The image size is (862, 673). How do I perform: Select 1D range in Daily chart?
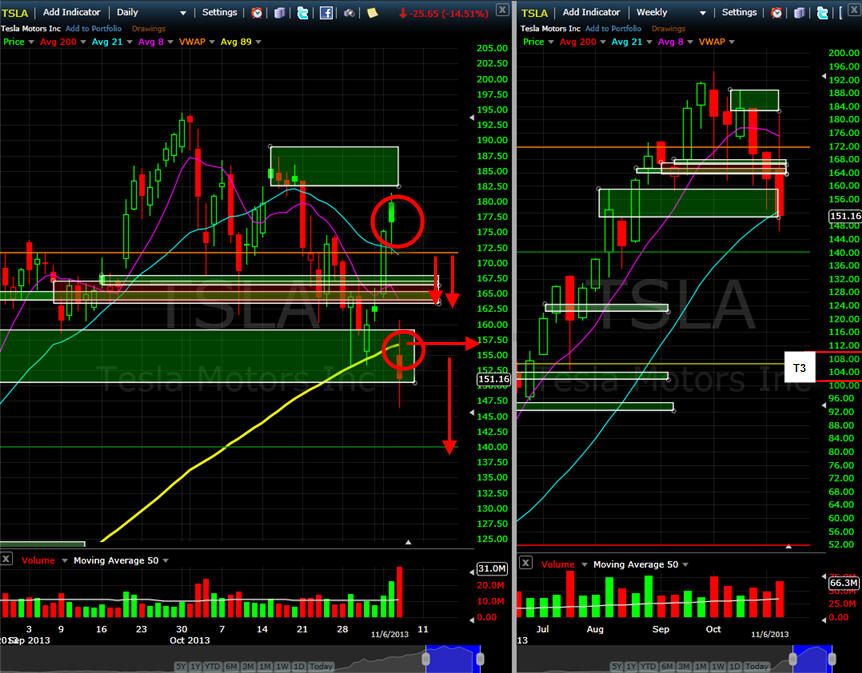click(299, 666)
